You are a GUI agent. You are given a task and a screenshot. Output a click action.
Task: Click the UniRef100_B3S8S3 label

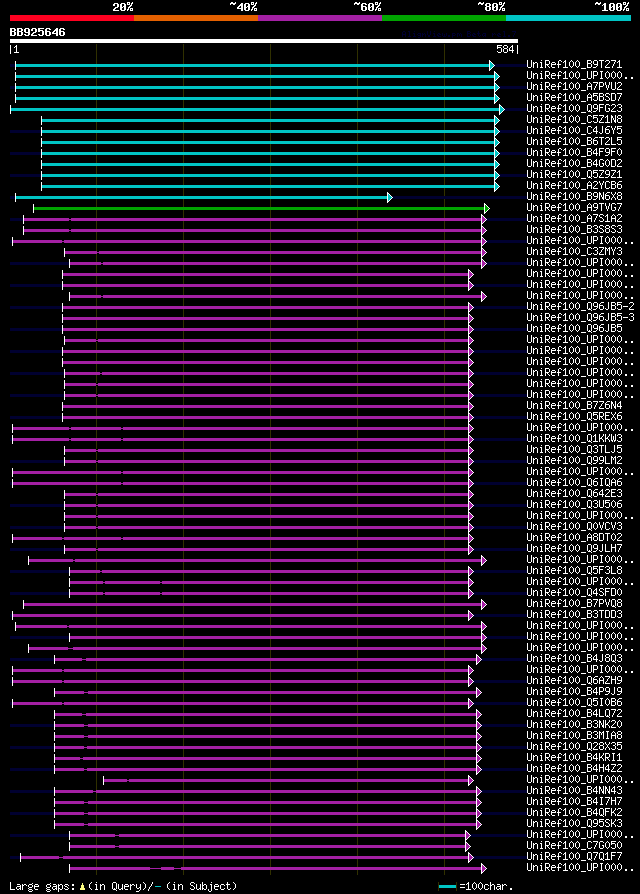pos(574,230)
